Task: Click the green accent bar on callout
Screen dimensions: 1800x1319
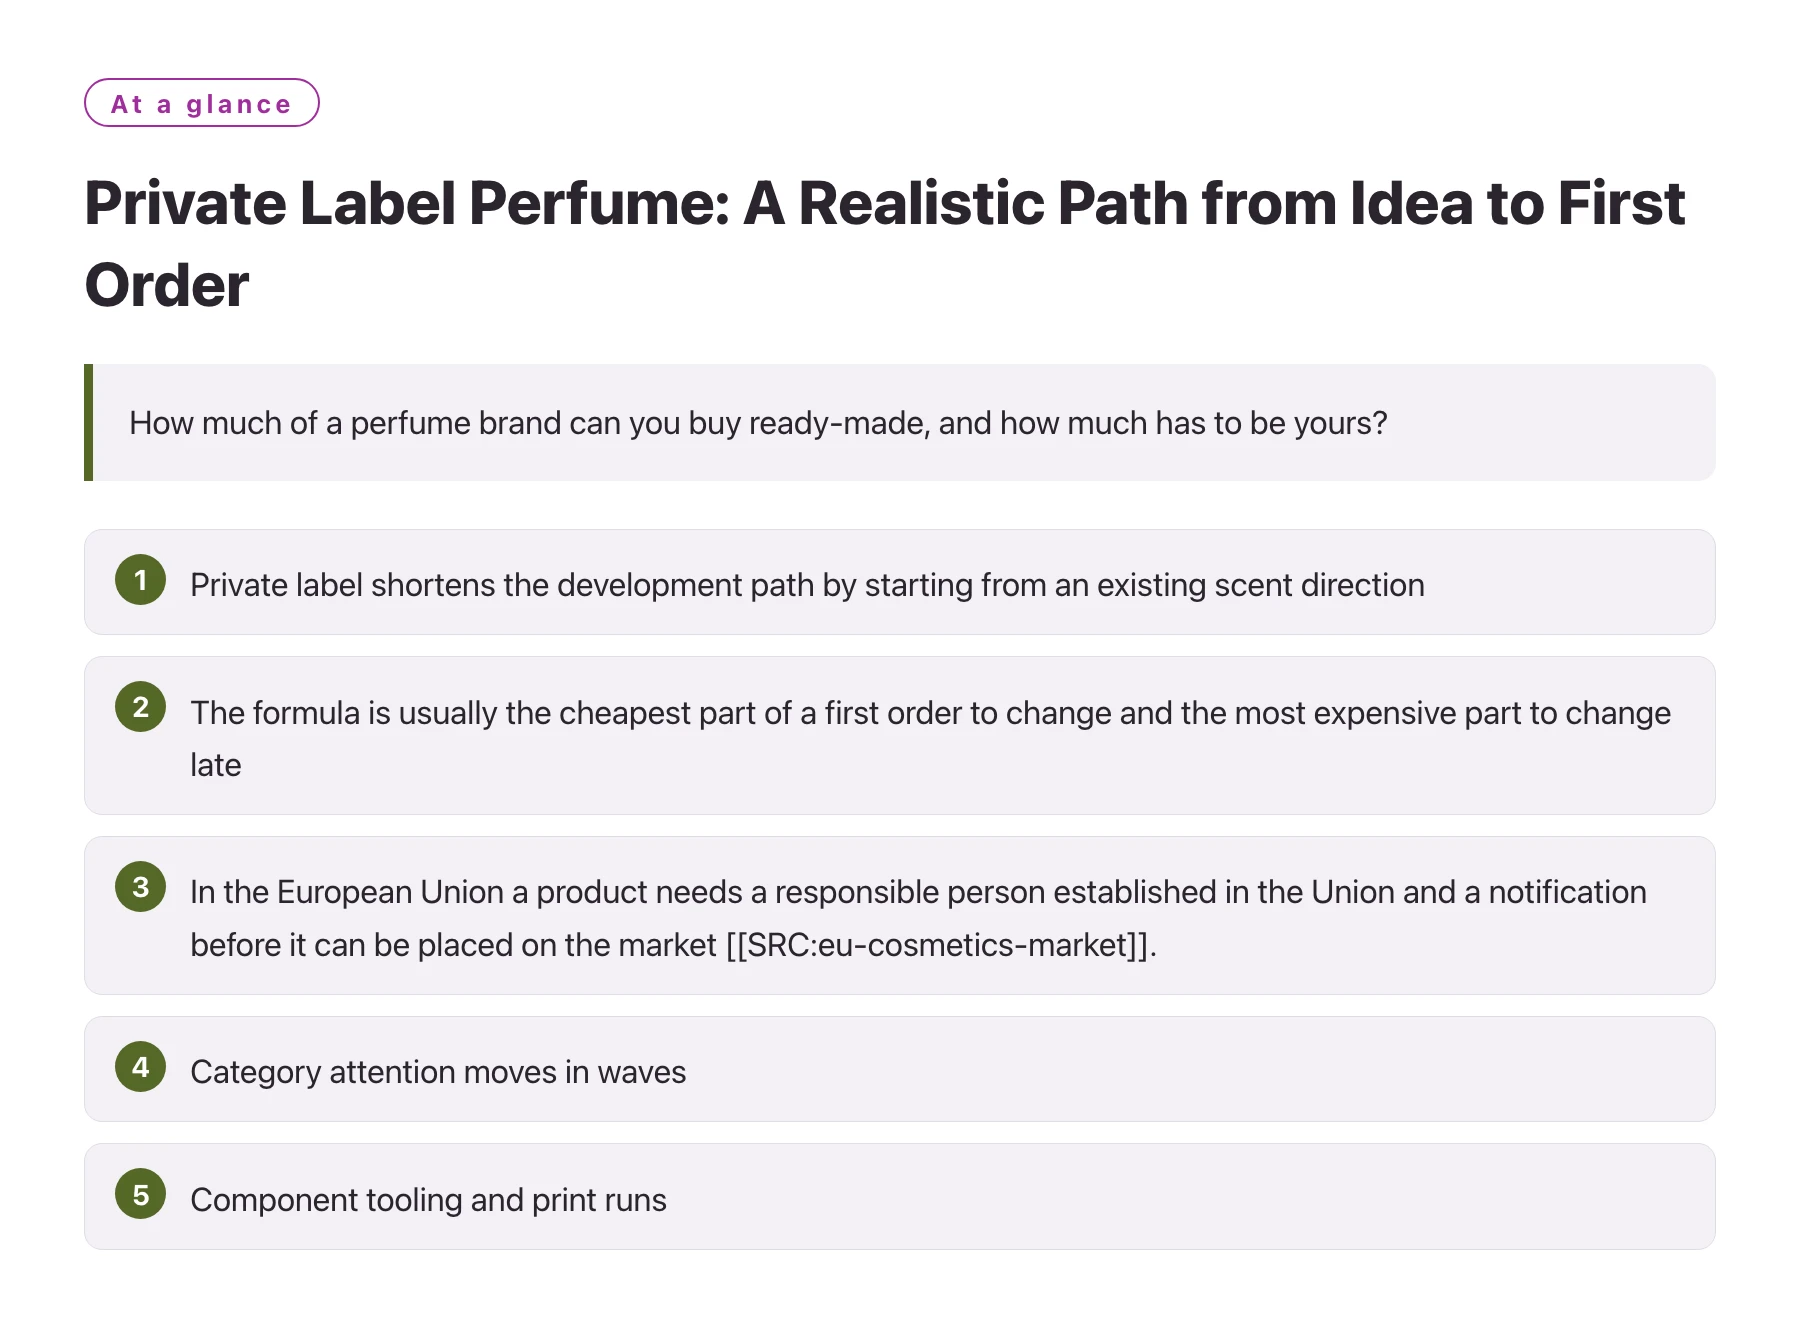Action: tap(88, 422)
